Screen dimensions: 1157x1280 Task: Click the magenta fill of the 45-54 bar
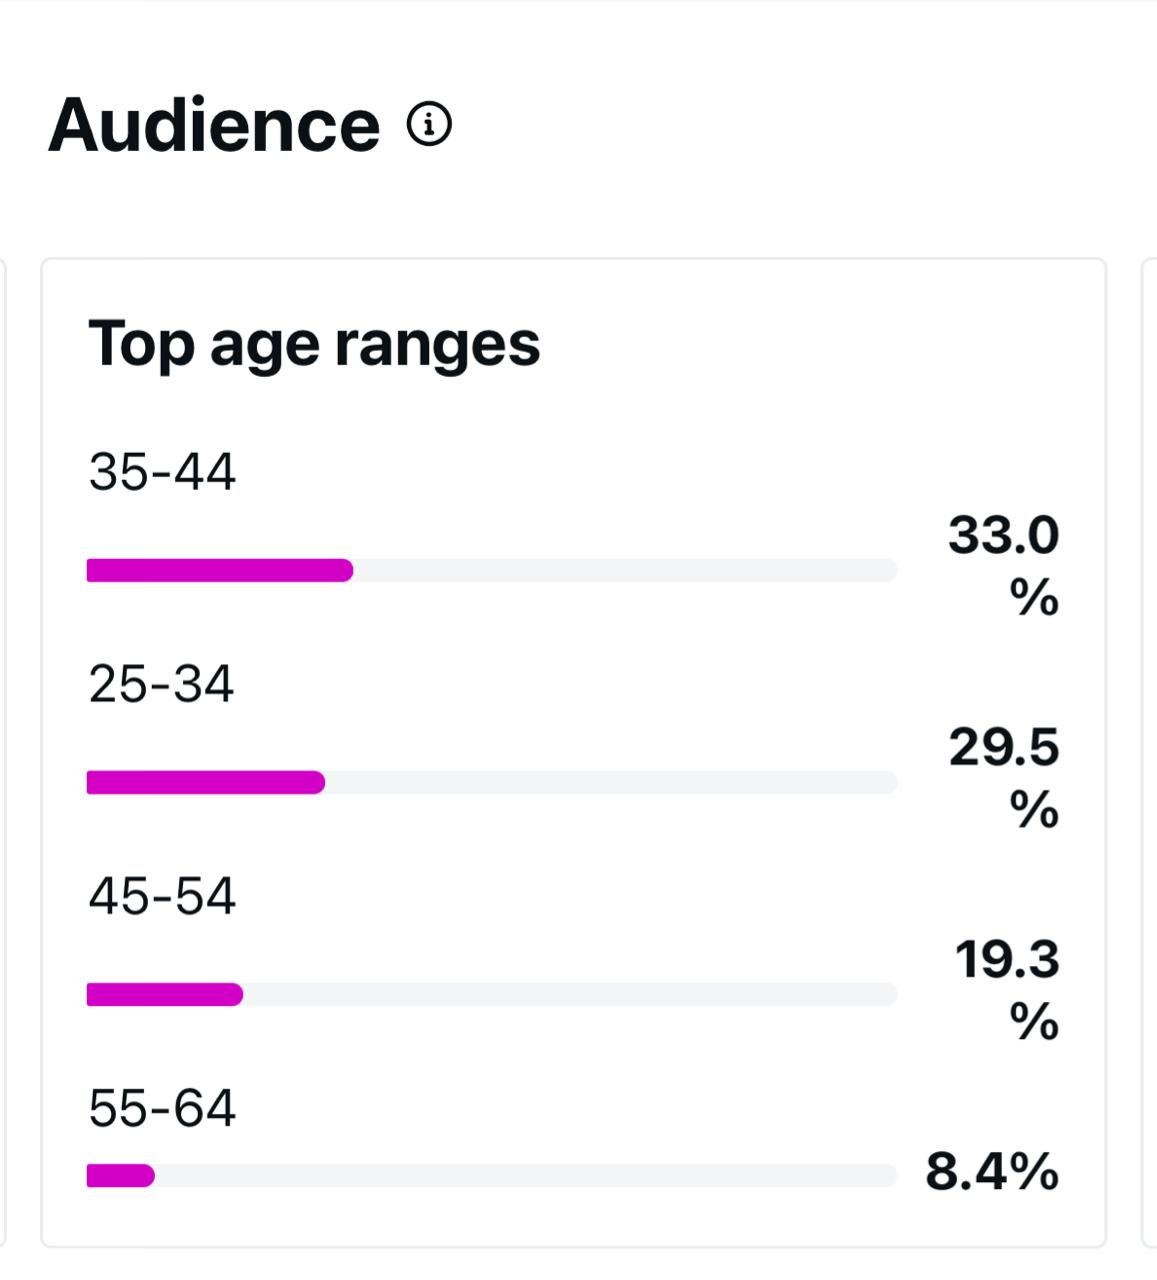[x=165, y=994]
